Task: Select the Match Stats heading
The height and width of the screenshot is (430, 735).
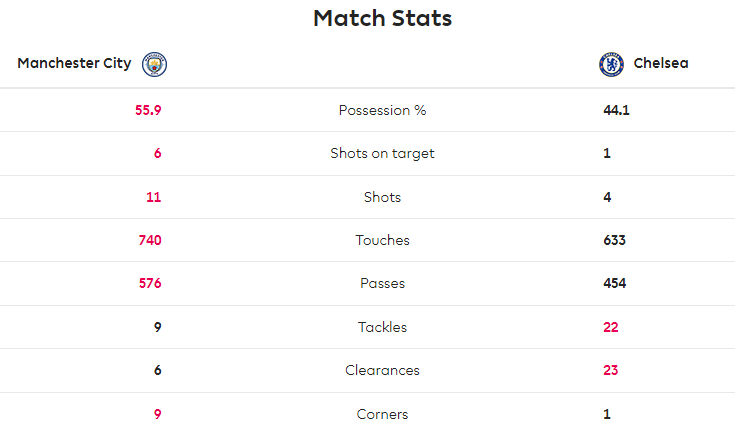Action: [382, 18]
